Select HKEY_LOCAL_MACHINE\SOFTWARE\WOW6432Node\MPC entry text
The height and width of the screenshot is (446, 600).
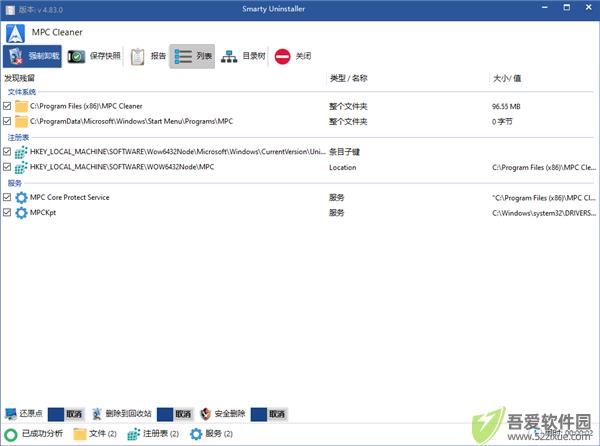122,167
